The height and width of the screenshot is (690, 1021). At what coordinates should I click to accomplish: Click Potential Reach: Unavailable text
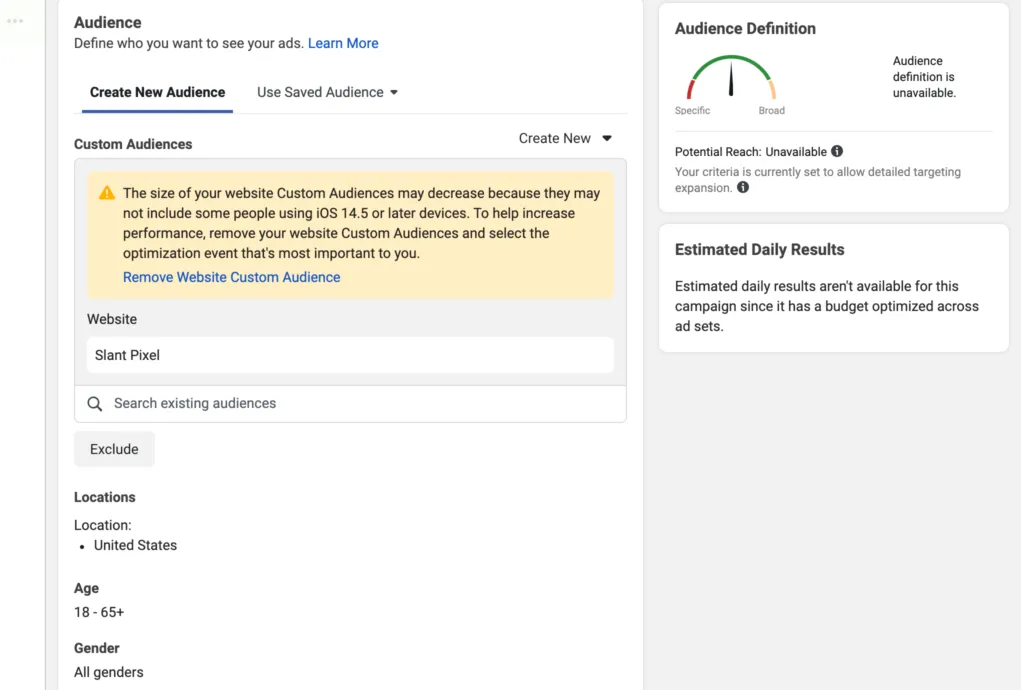click(x=751, y=152)
